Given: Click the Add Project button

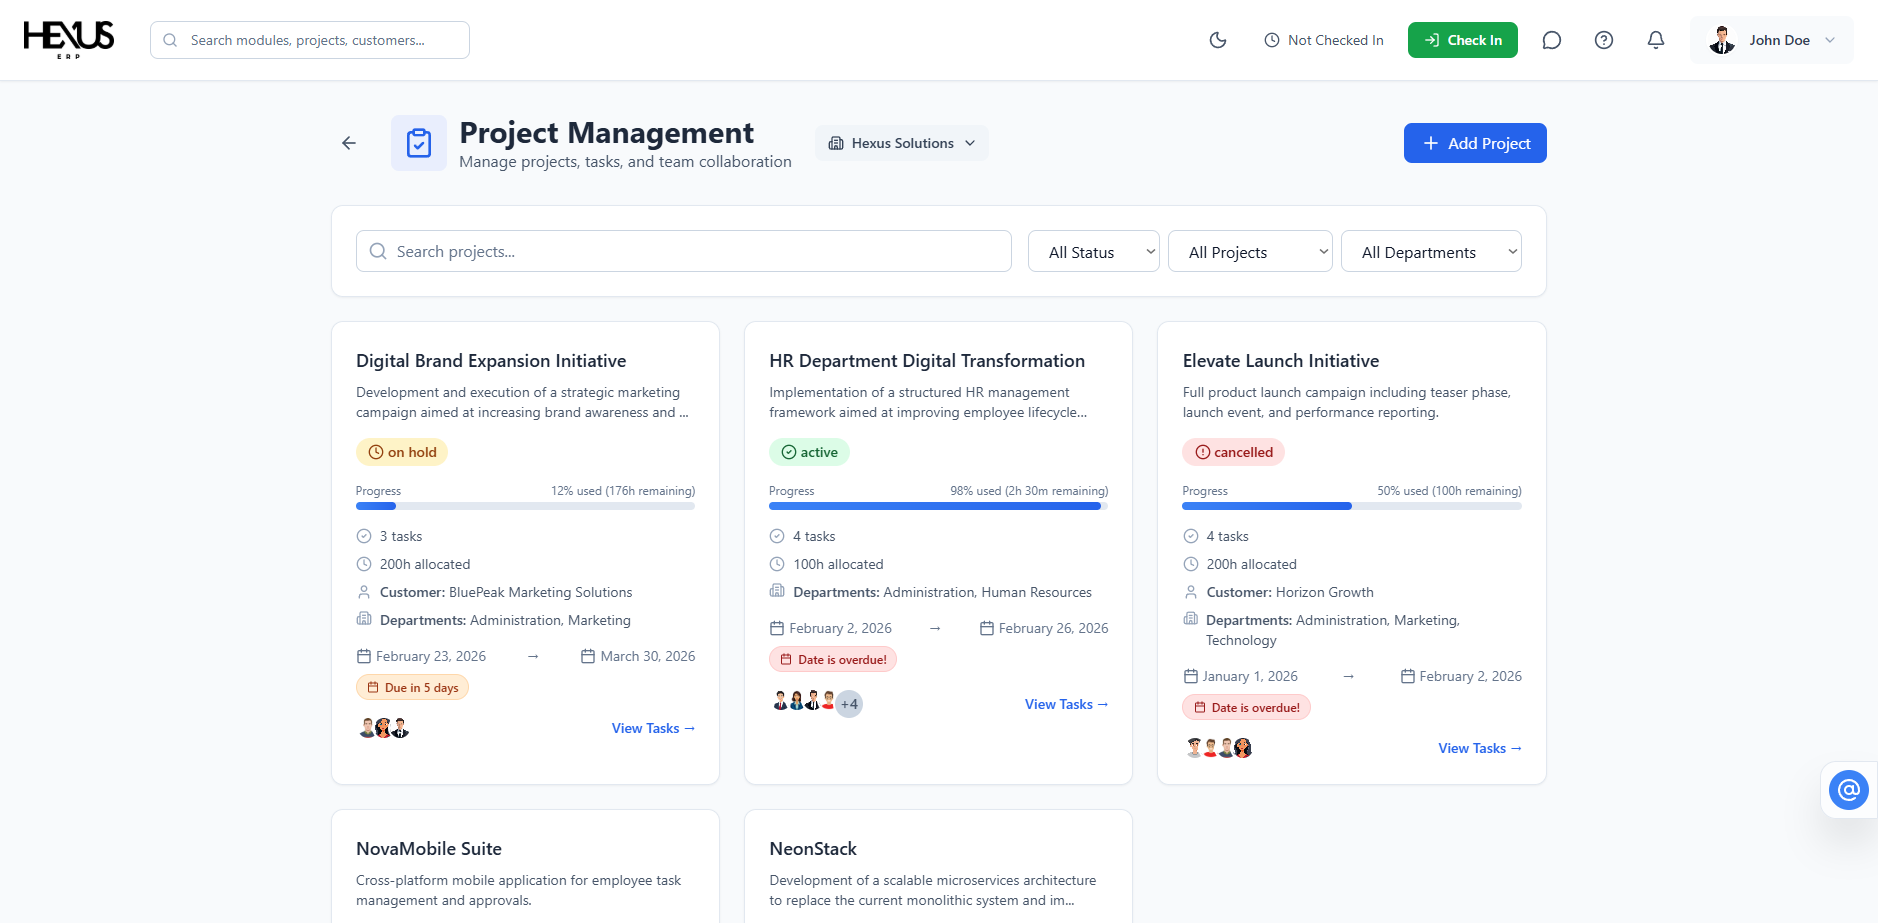Looking at the screenshot, I should tap(1475, 143).
